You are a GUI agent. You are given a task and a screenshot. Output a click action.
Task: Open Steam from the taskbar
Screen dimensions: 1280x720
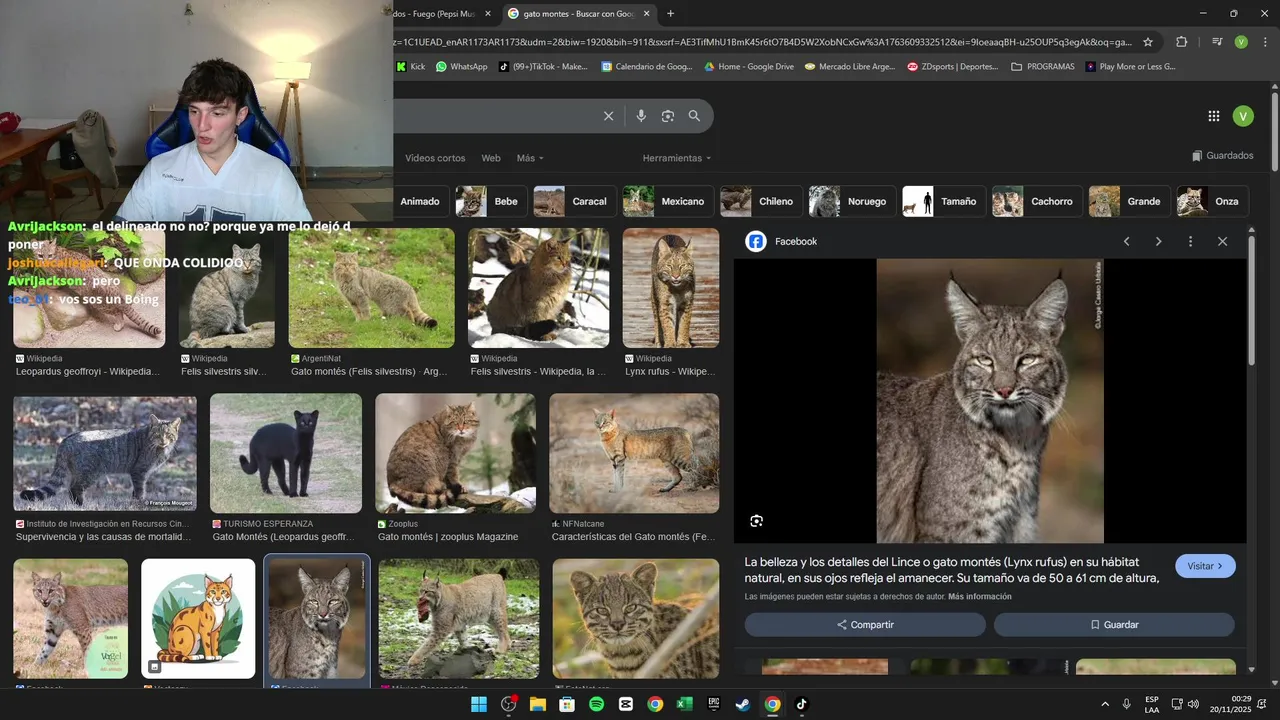pyautogui.click(x=742, y=704)
